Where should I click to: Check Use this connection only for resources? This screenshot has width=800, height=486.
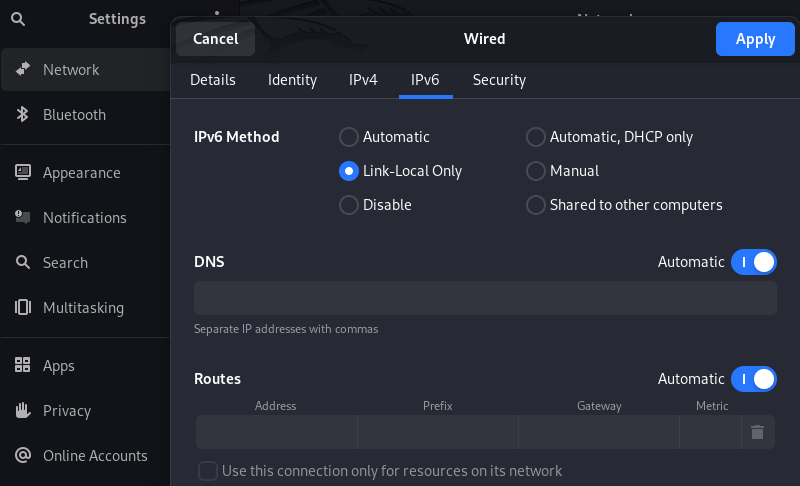click(x=208, y=471)
